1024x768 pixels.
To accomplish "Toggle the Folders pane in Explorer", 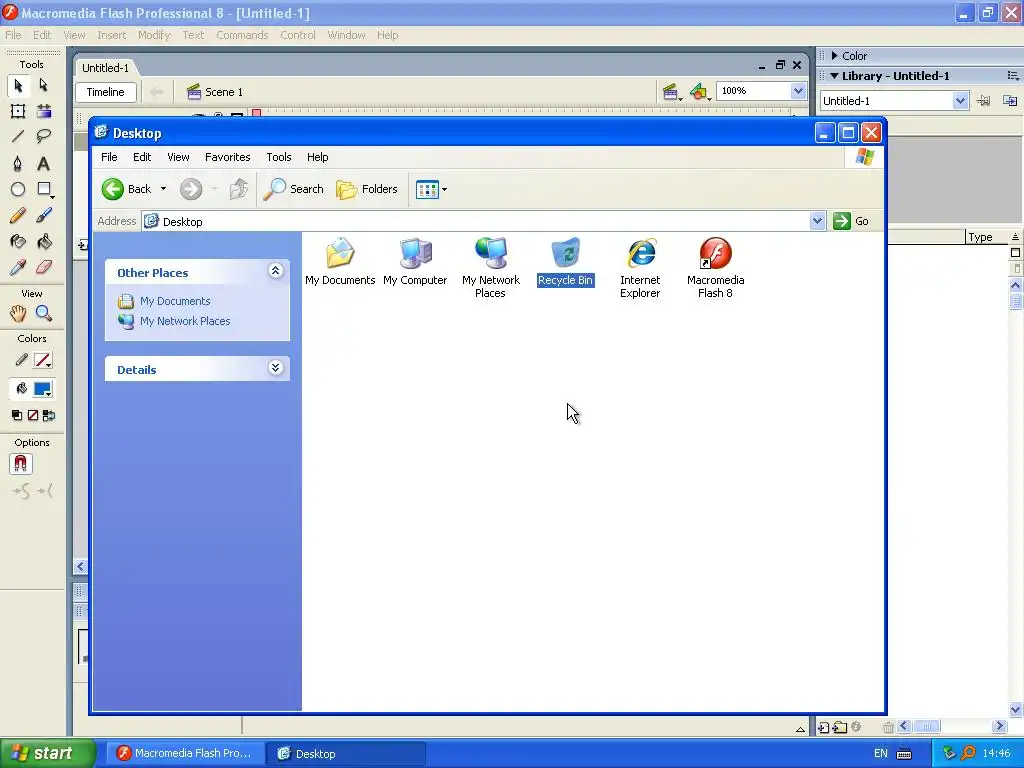I will [x=367, y=189].
